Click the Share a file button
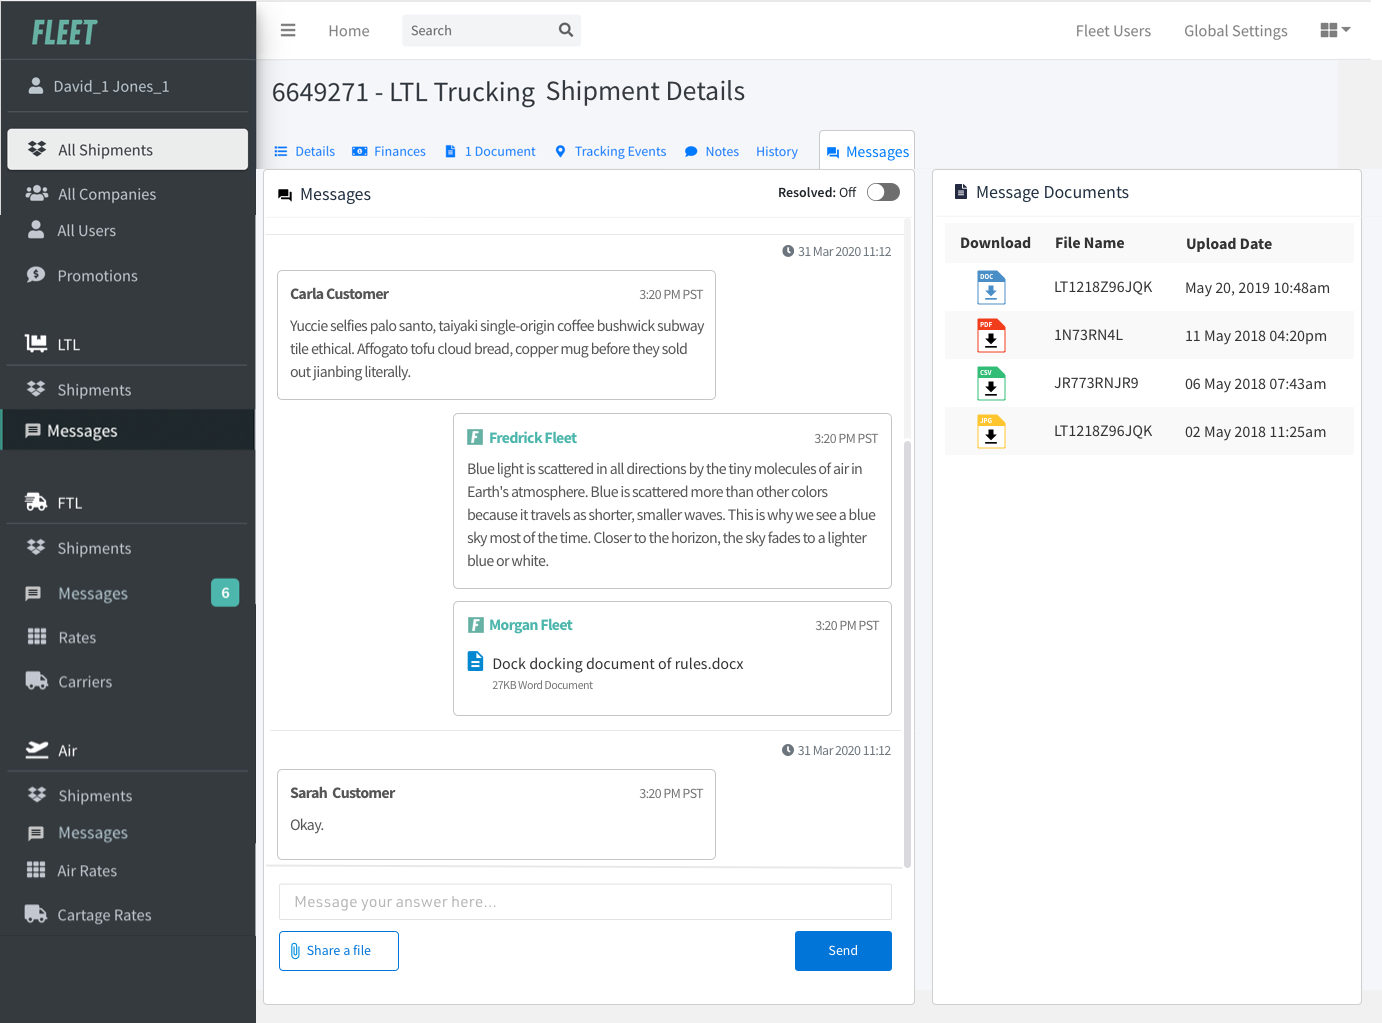Viewport: 1382px width, 1023px height. click(339, 951)
